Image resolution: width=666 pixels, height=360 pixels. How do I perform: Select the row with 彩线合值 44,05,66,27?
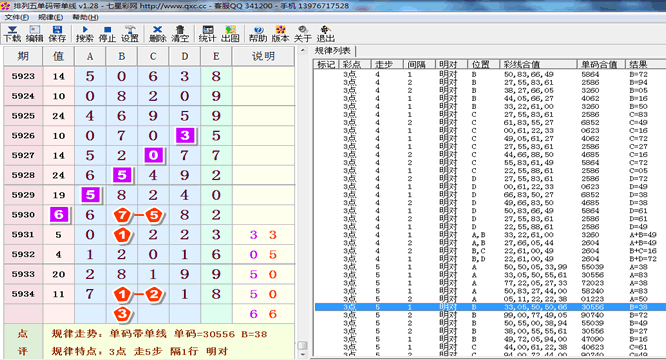[490, 98]
